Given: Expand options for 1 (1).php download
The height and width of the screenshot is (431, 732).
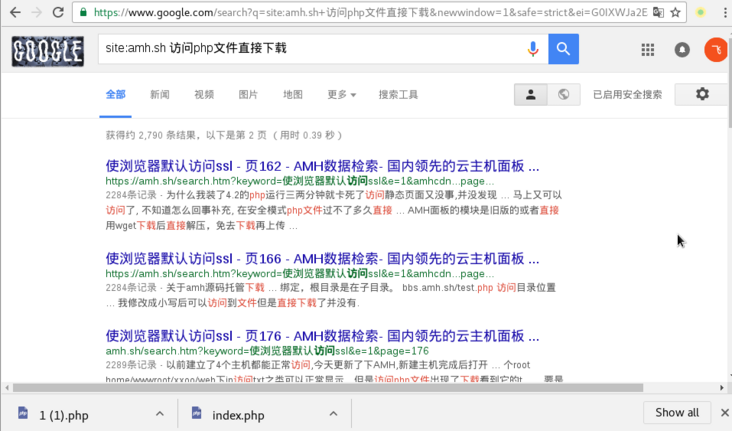Looking at the screenshot, I should pyautogui.click(x=160, y=414).
